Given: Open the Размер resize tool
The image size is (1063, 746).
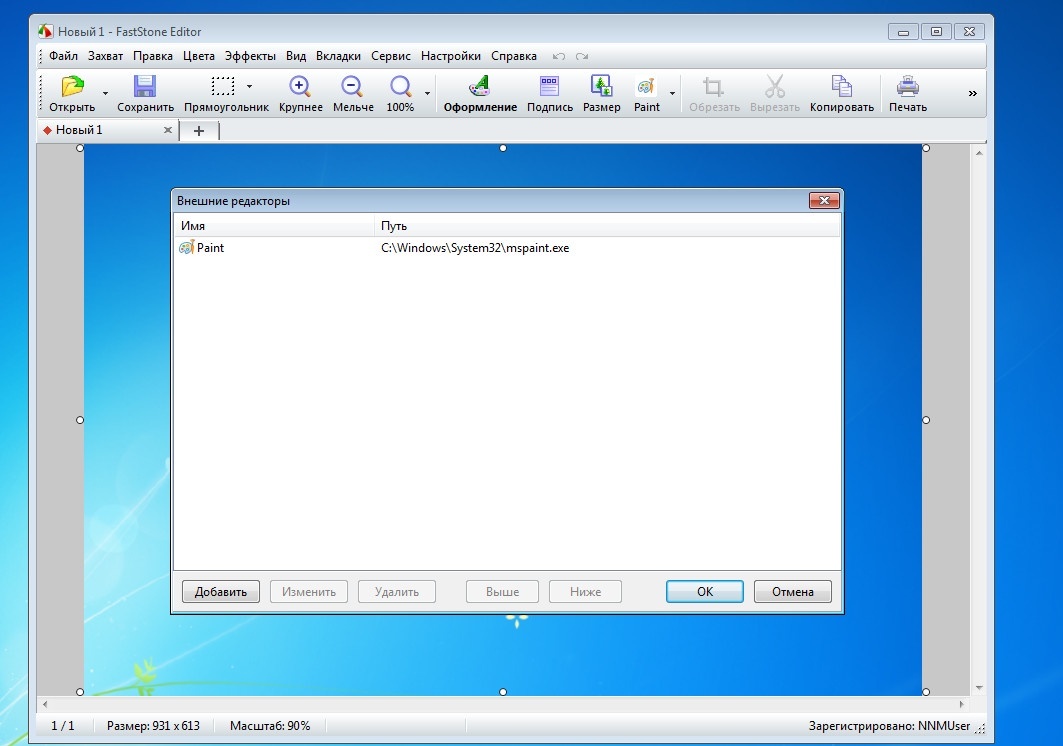Looking at the screenshot, I should (x=601, y=94).
